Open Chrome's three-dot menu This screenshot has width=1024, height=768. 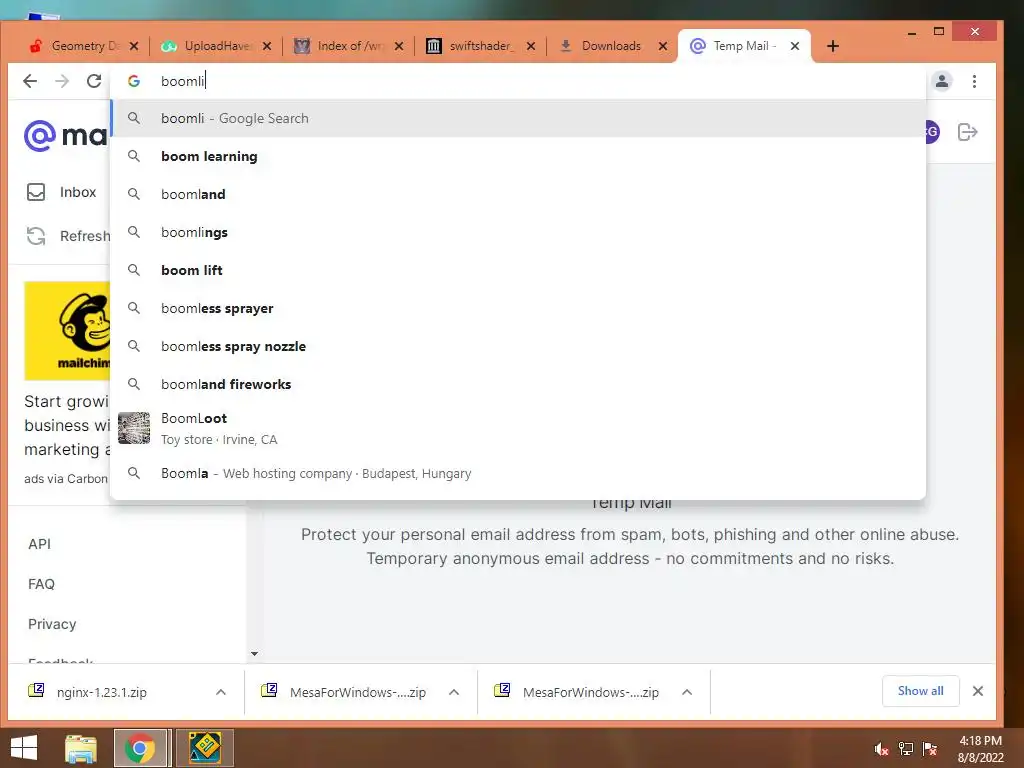point(974,81)
